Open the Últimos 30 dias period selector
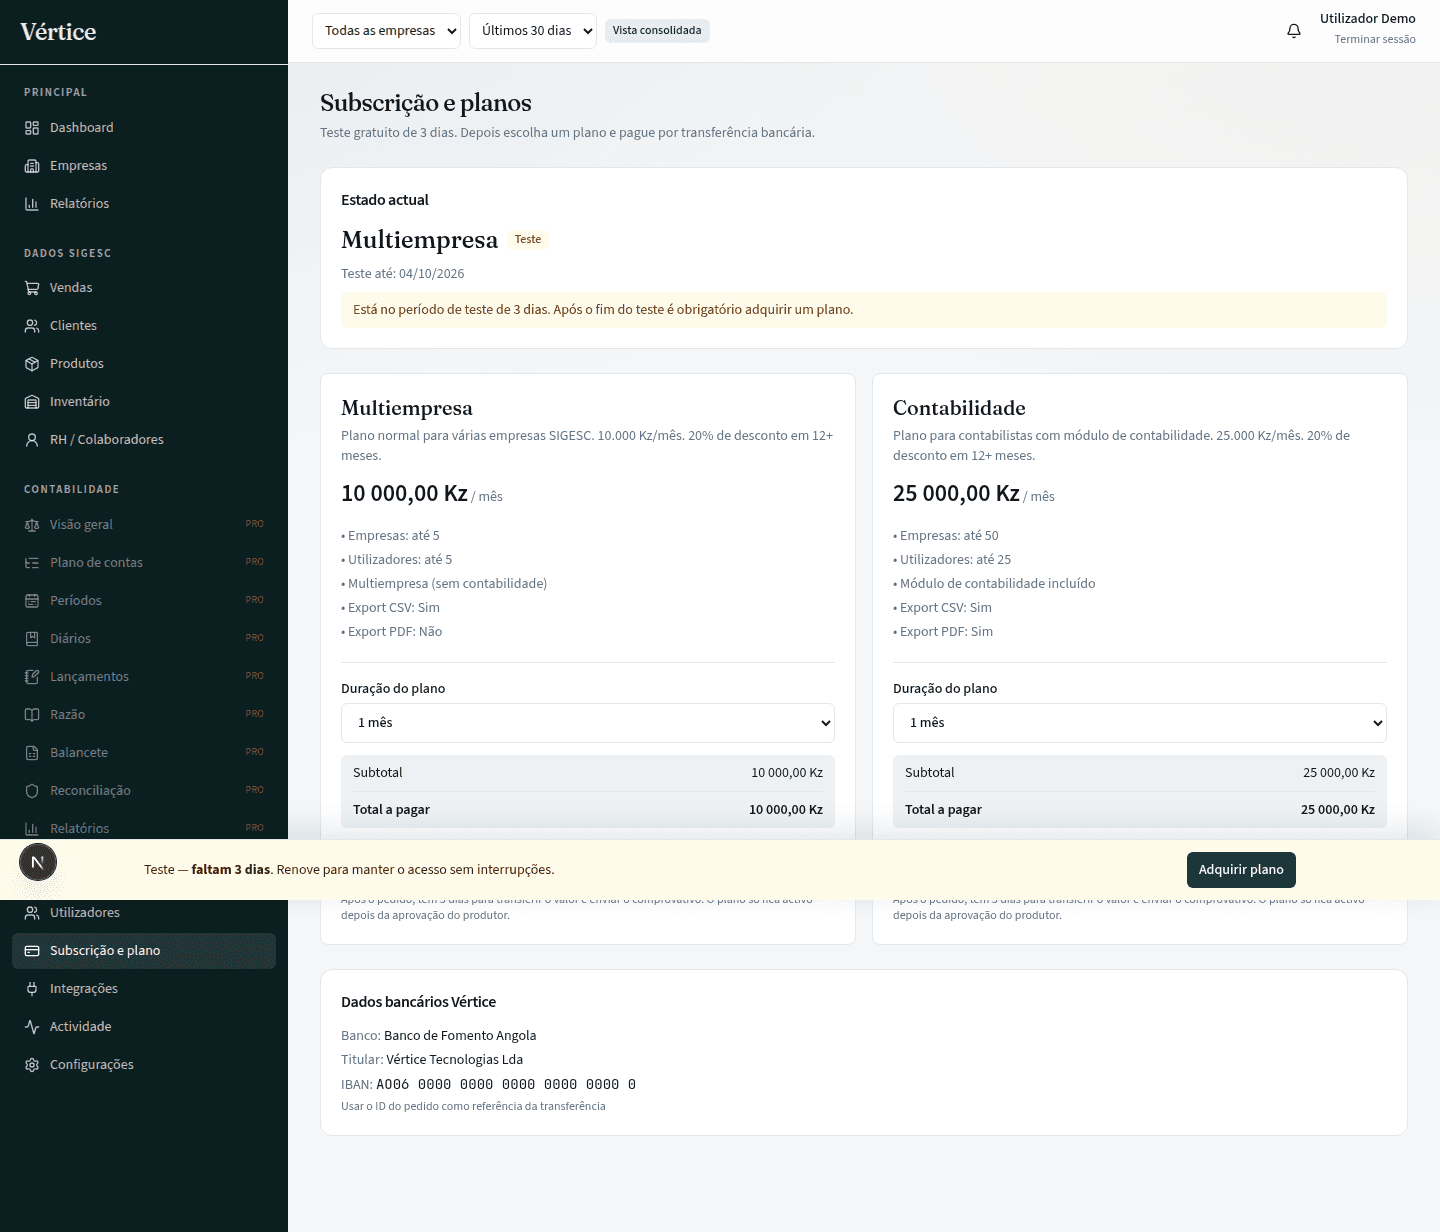1440x1232 pixels. tap(533, 31)
